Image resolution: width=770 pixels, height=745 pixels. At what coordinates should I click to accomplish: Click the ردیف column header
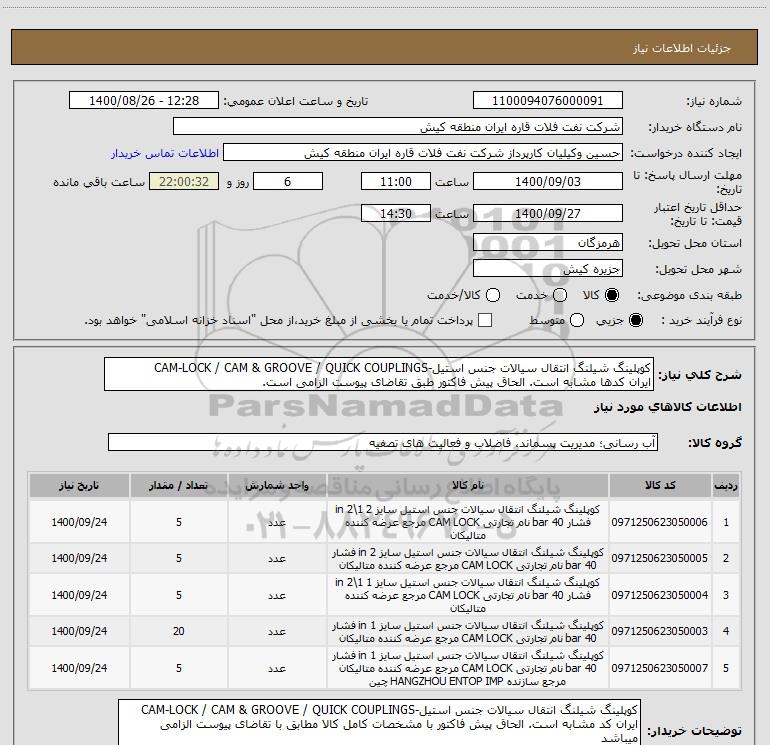pyautogui.click(x=726, y=486)
